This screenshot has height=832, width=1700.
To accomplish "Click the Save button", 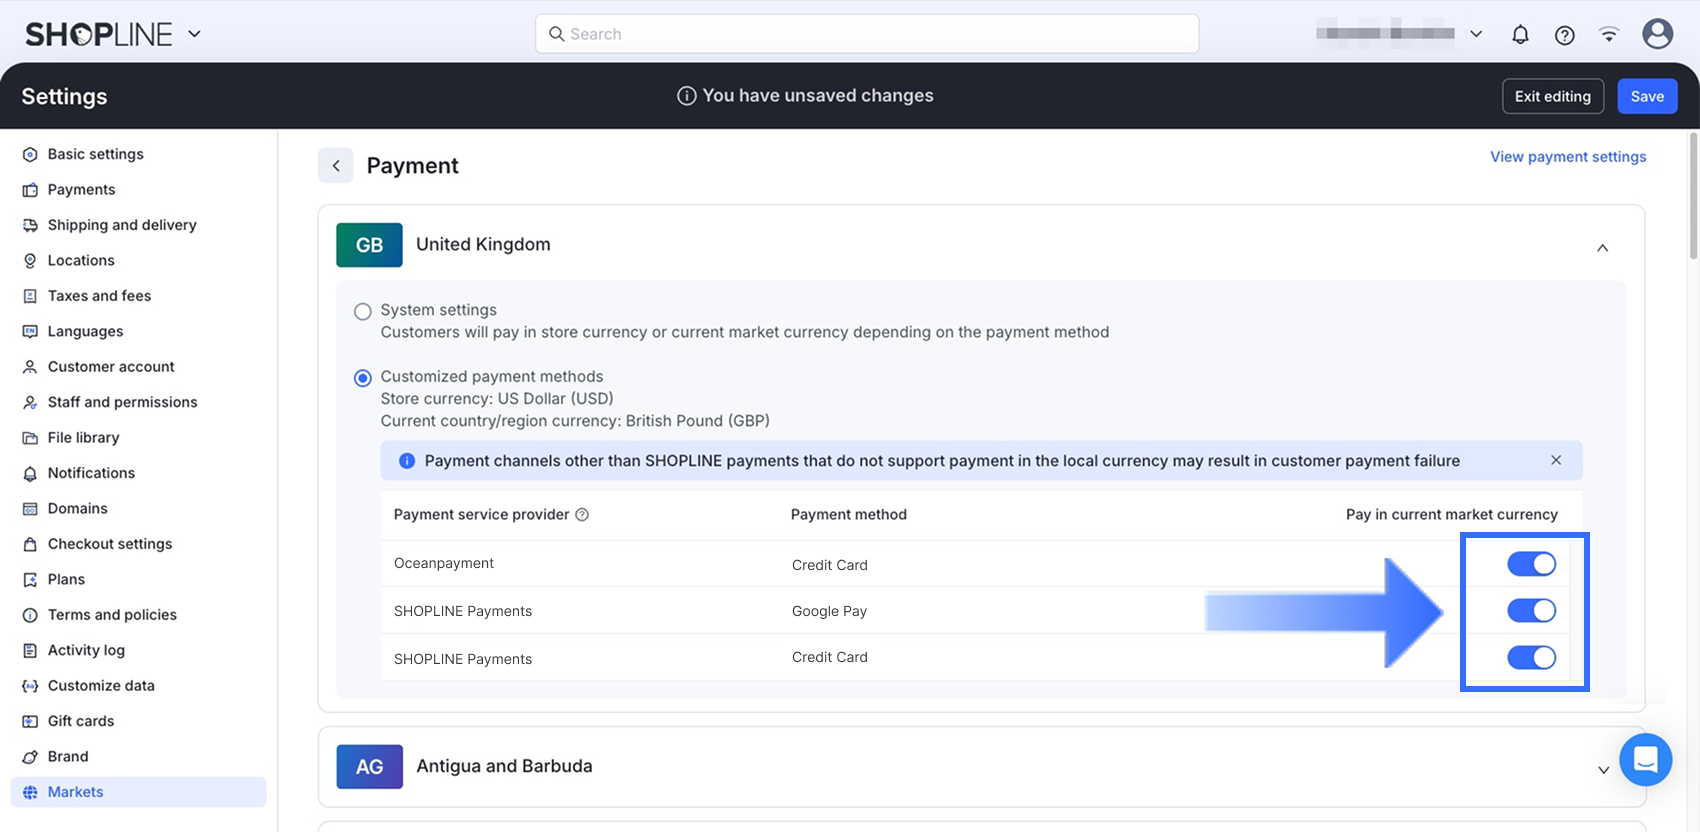I will 1647,96.
